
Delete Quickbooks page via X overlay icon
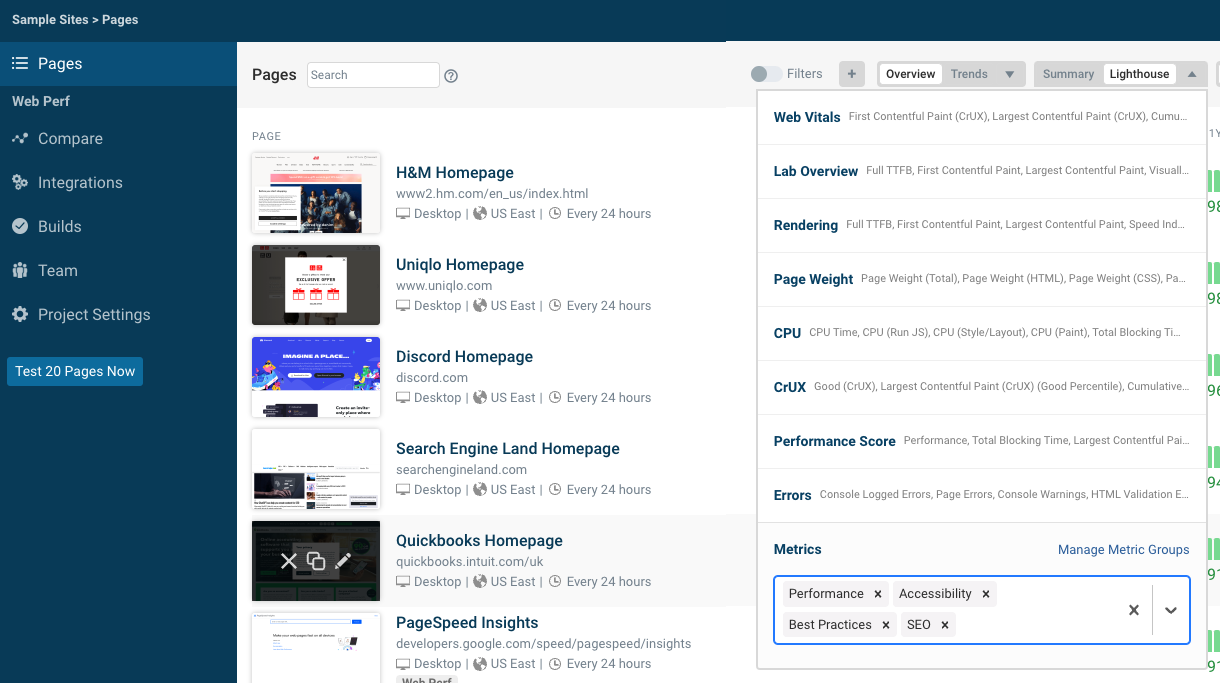click(x=289, y=561)
